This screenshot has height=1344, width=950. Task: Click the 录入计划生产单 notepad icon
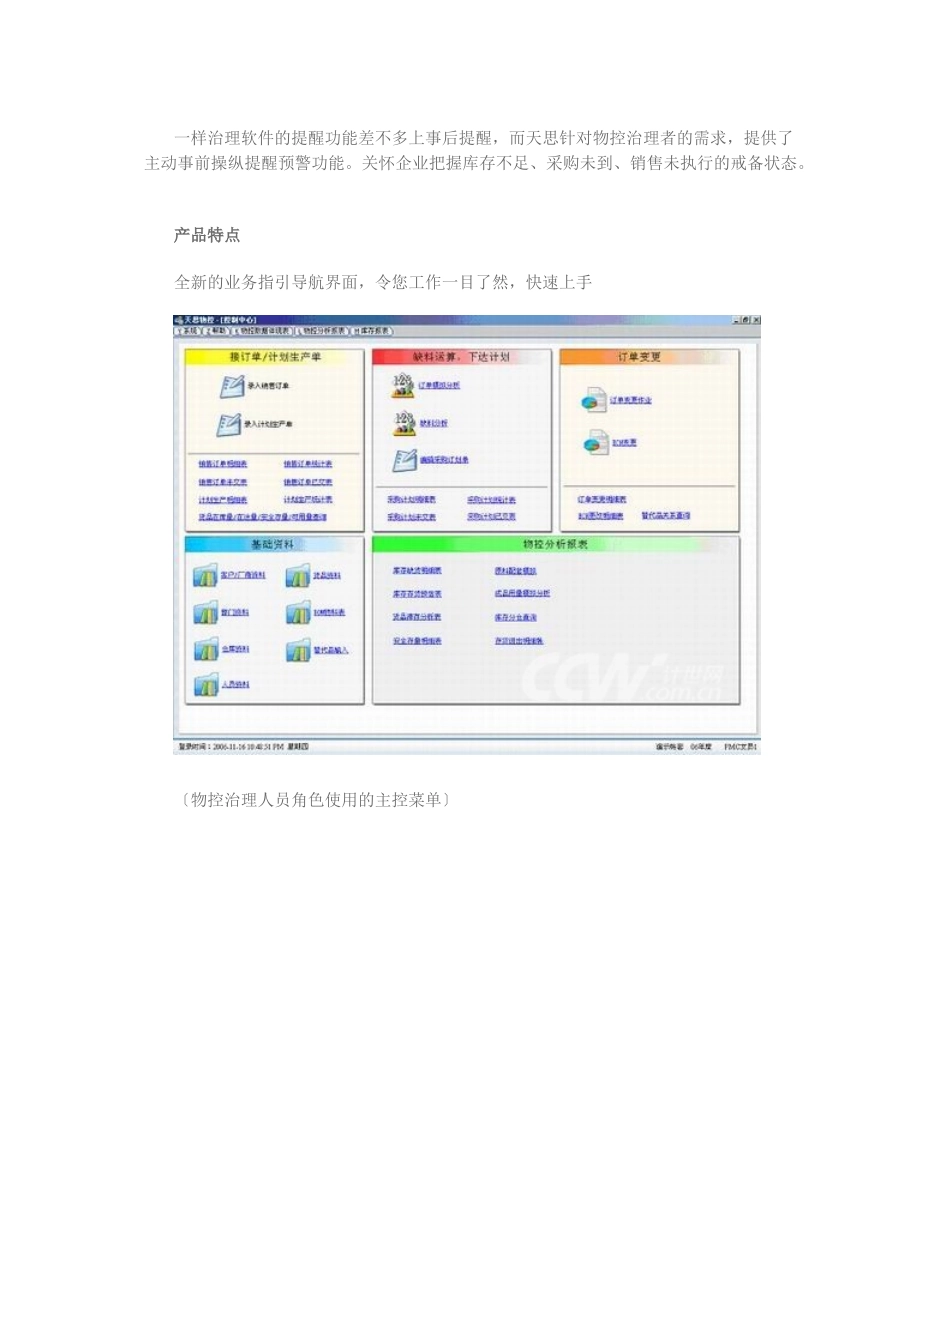[229, 424]
